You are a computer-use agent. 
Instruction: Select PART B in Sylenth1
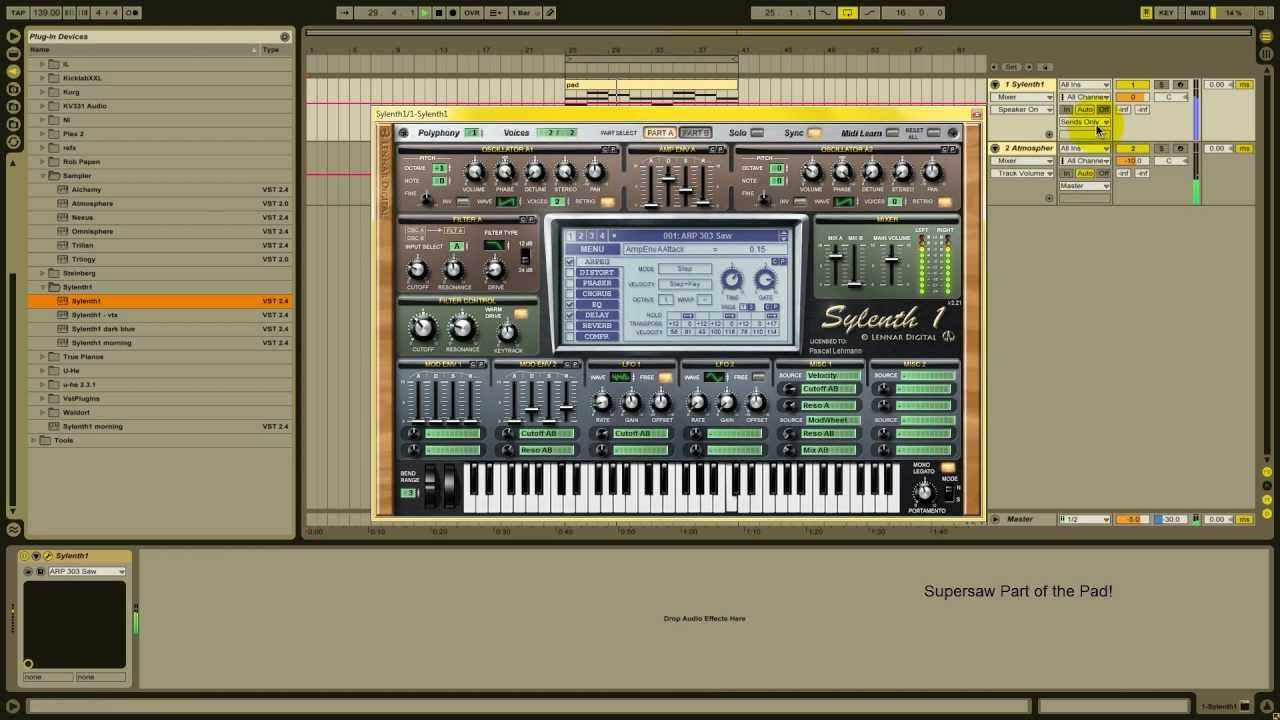click(695, 133)
